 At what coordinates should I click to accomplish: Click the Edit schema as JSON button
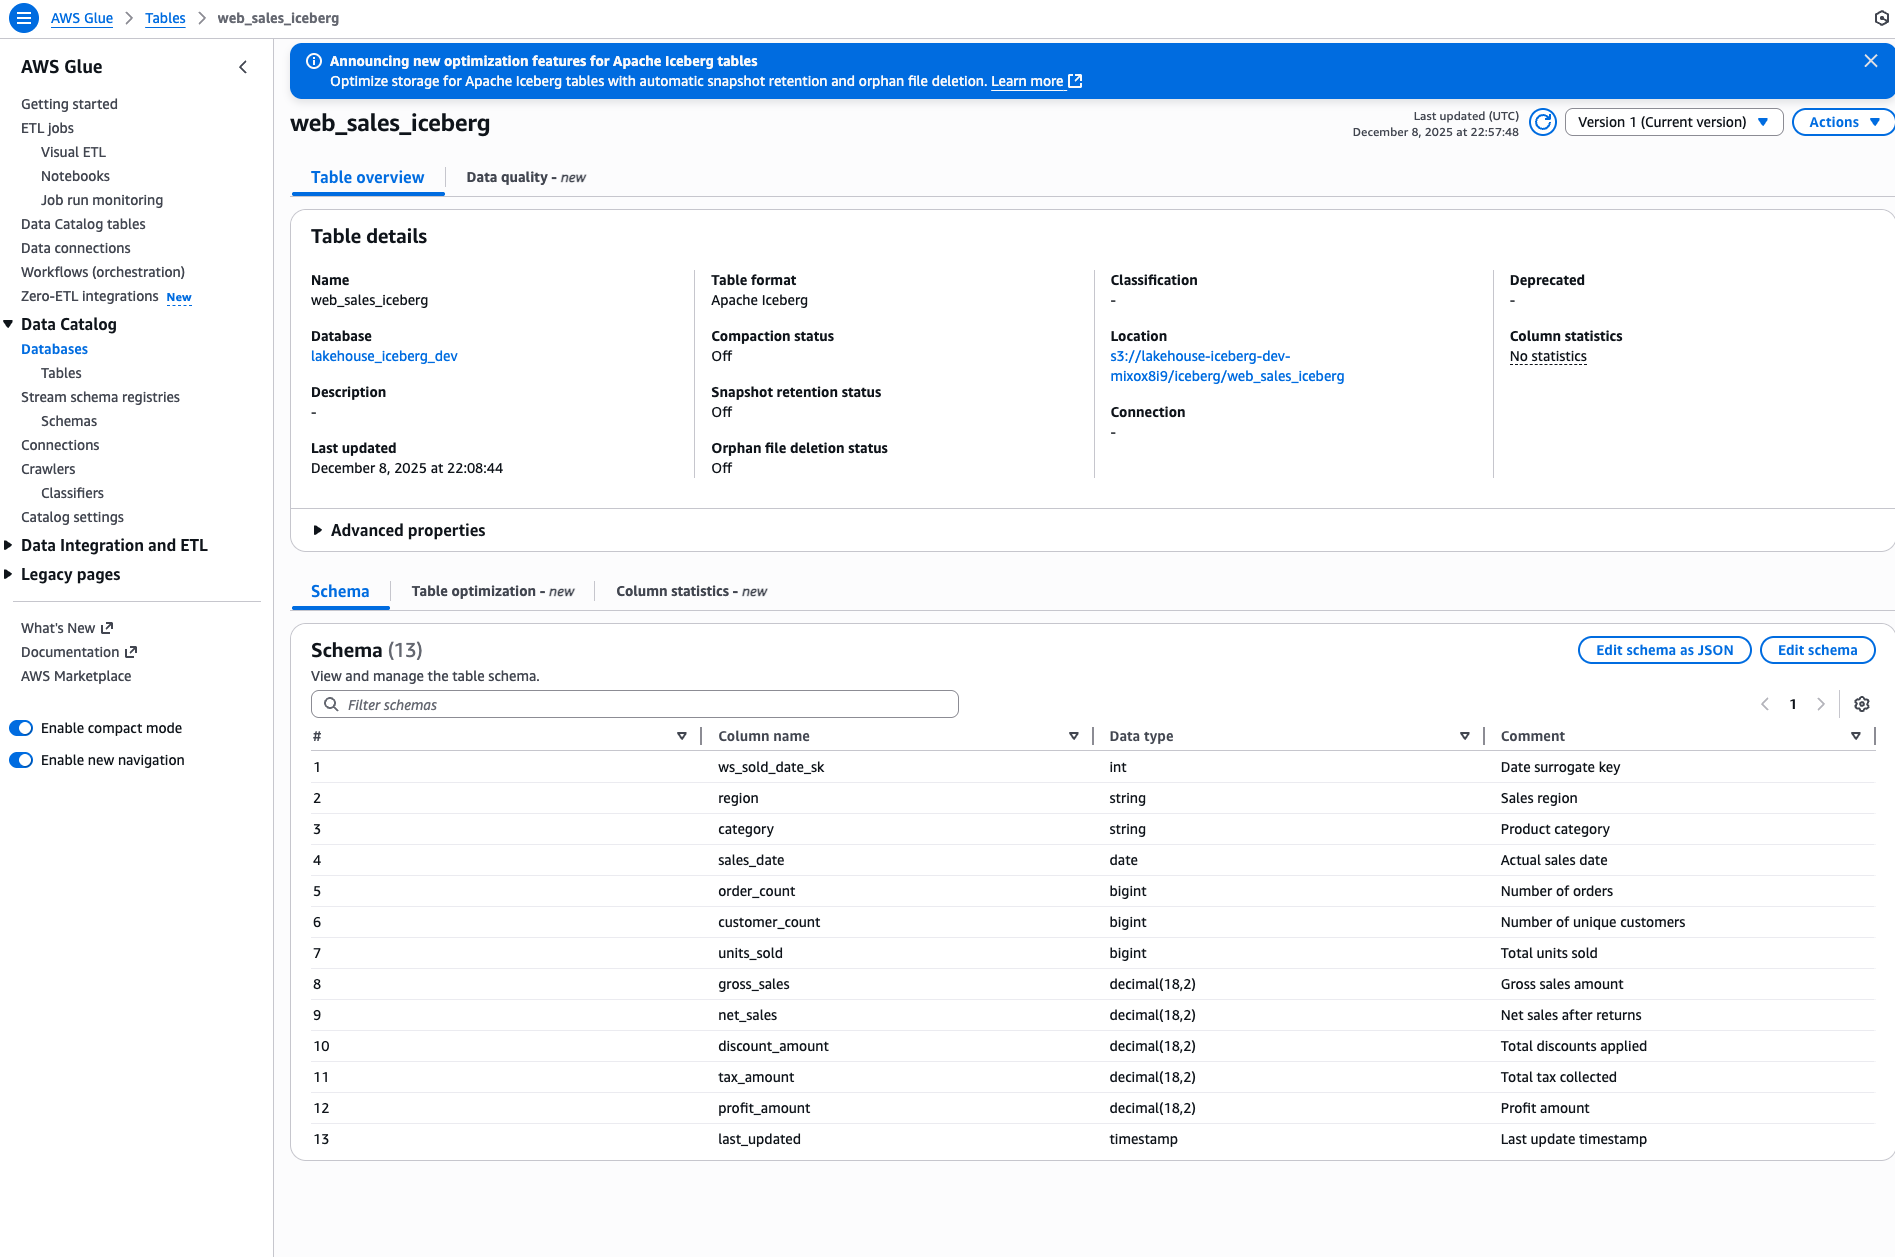[1664, 650]
